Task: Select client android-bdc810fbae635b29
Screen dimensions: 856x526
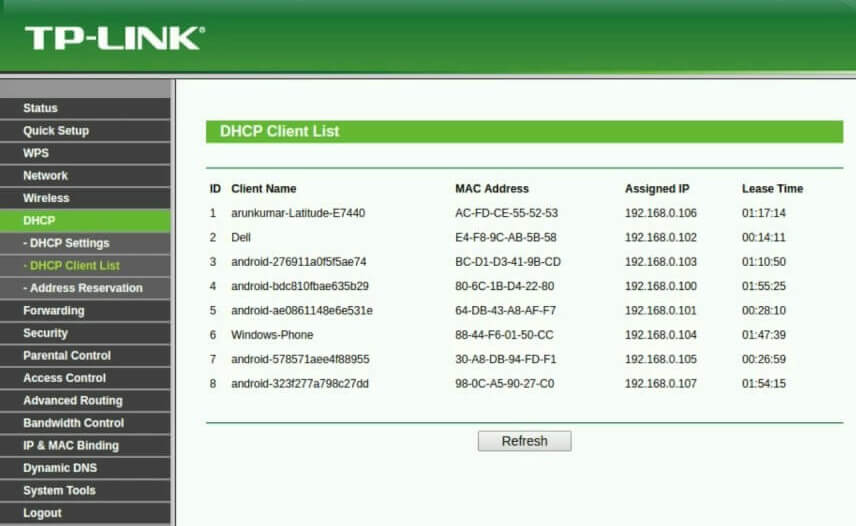Action: (x=300, y=286)
